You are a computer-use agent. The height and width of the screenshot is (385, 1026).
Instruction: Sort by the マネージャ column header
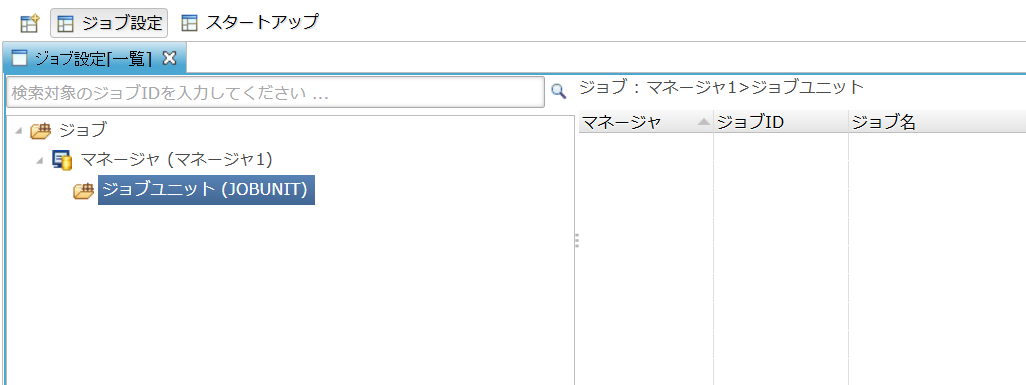click(645, 122)
